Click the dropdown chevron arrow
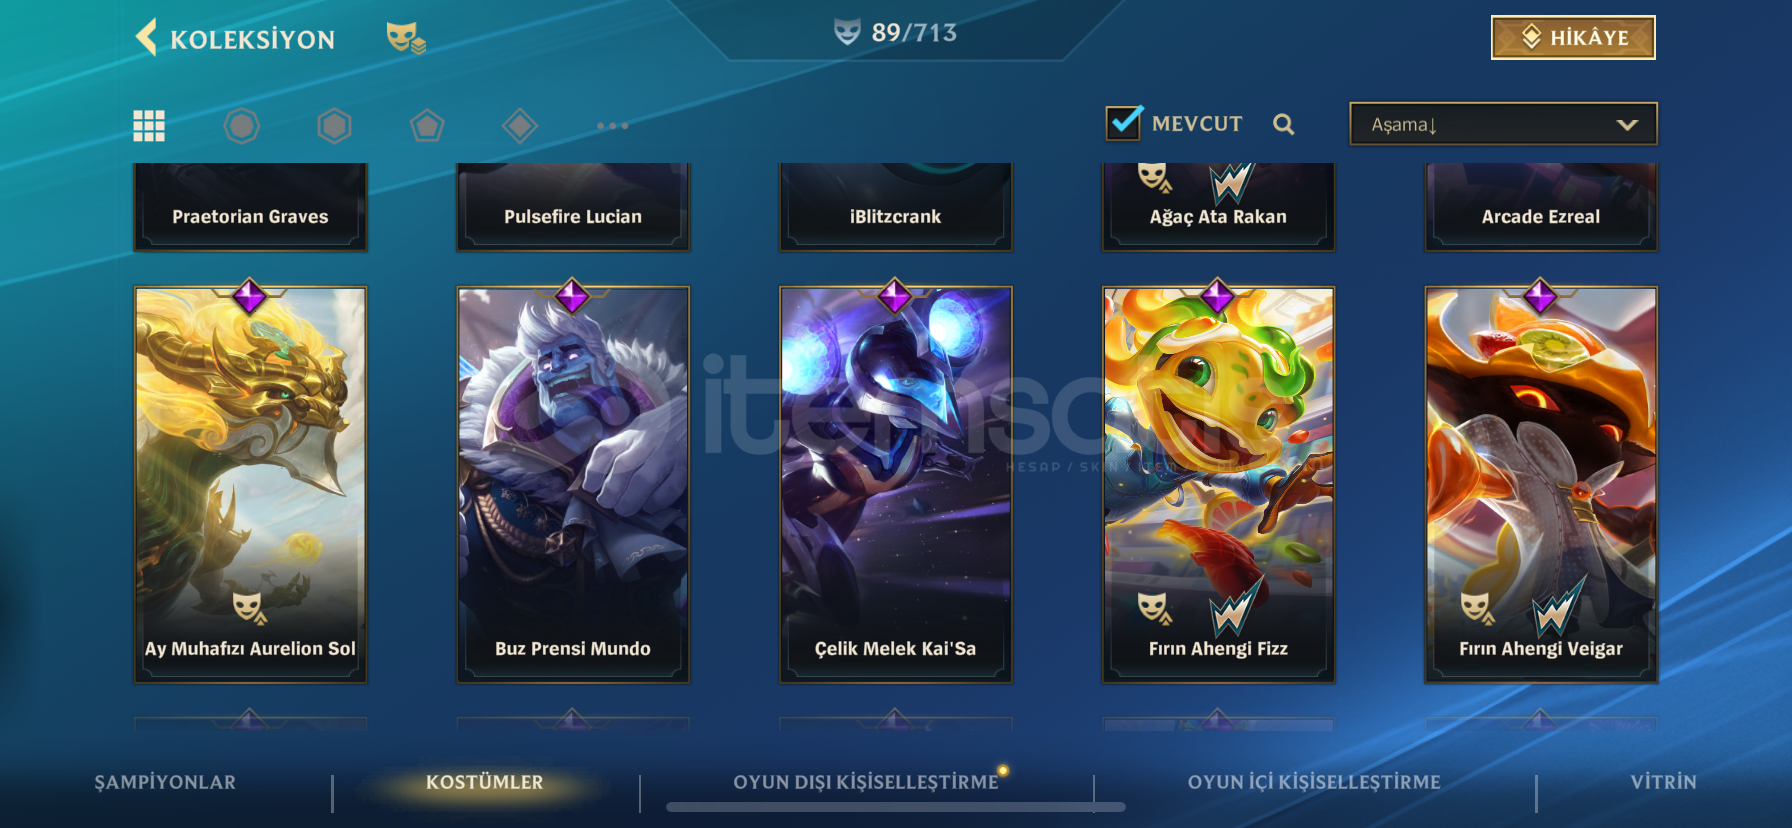Image resolution: width=1792 pixels, height=828 pixels. tap(1627, 125)
